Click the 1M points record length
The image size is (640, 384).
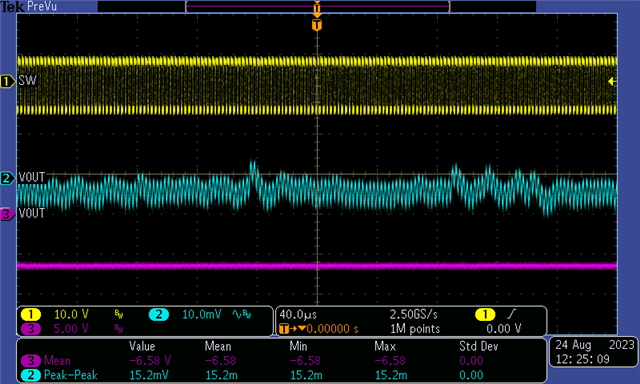tap(415, 329)
